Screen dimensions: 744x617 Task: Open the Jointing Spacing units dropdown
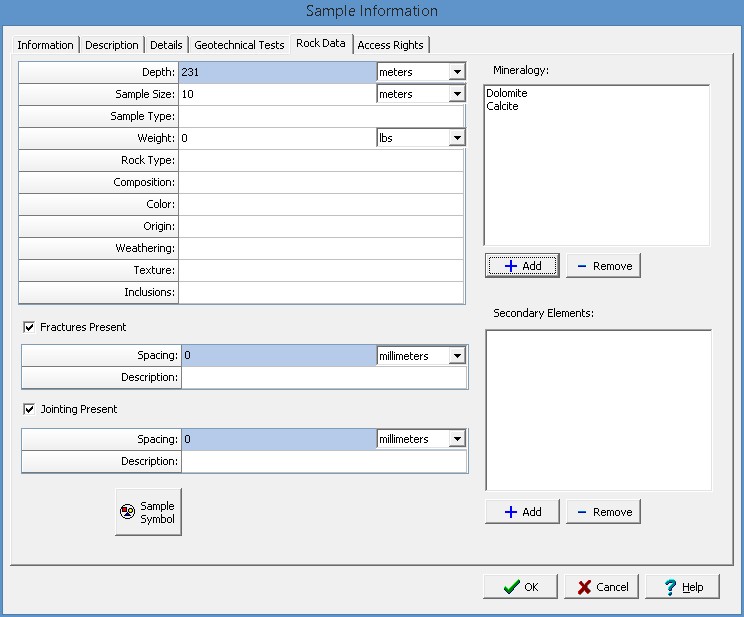[x=457, y=439]
